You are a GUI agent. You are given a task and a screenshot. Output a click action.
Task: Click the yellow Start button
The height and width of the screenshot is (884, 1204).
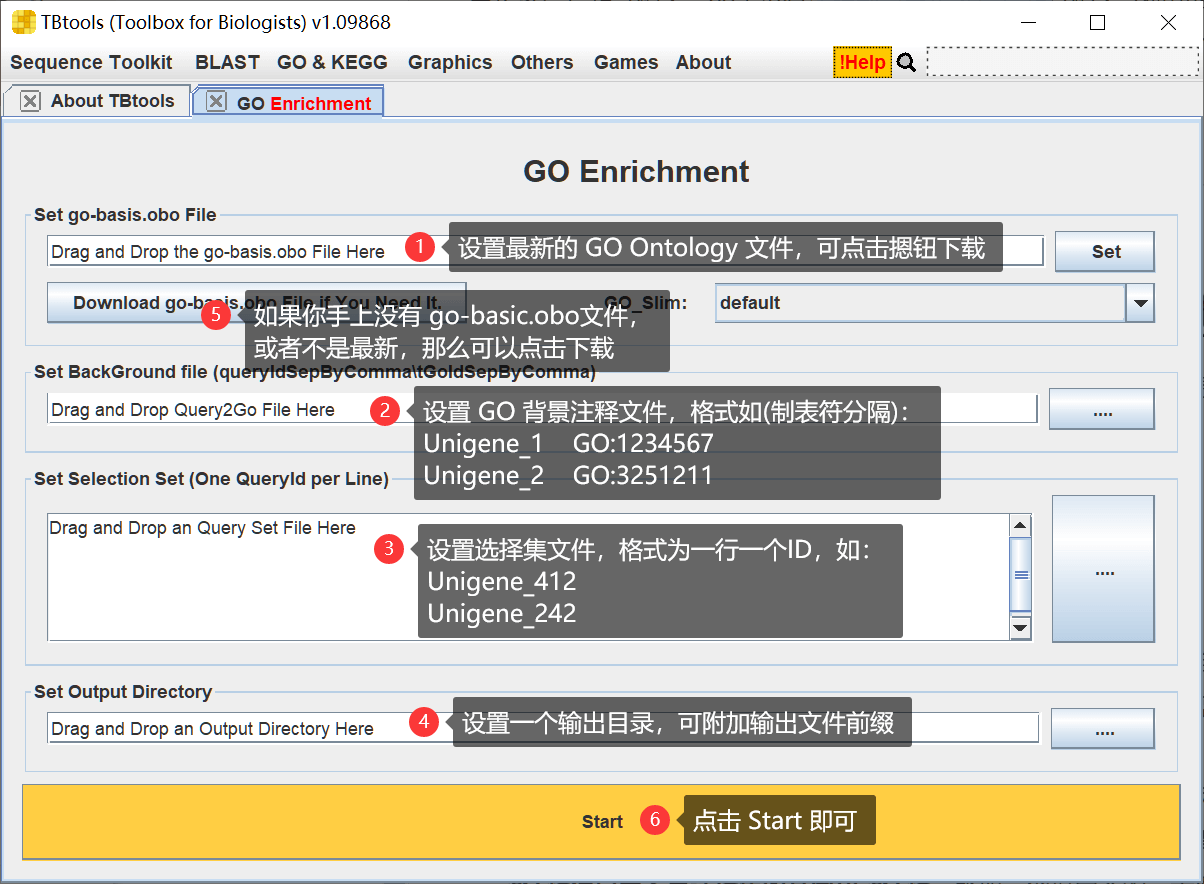point(602,822)
